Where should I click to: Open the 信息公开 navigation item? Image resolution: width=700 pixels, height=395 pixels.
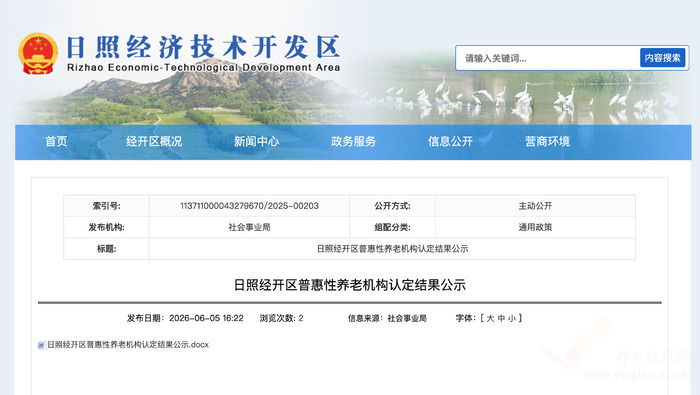click(x=450, y=141)
